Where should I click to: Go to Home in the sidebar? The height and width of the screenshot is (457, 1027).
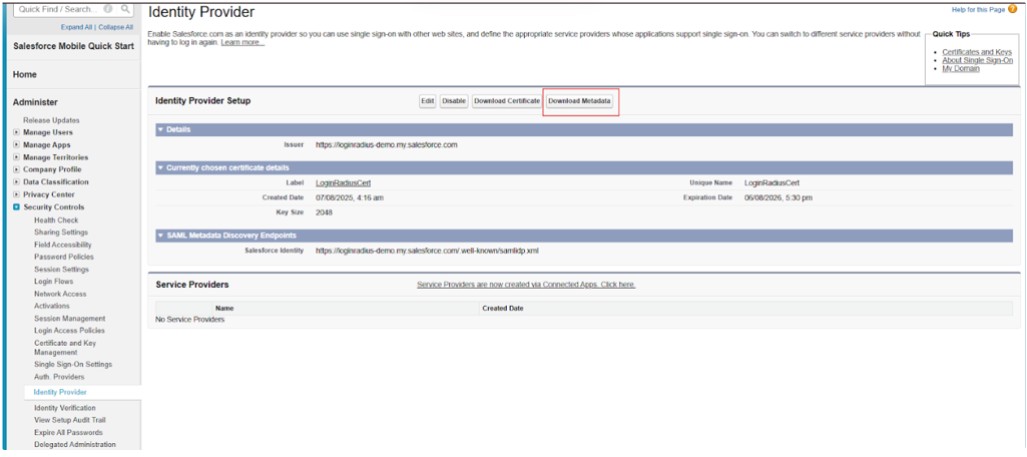[25, 75]
